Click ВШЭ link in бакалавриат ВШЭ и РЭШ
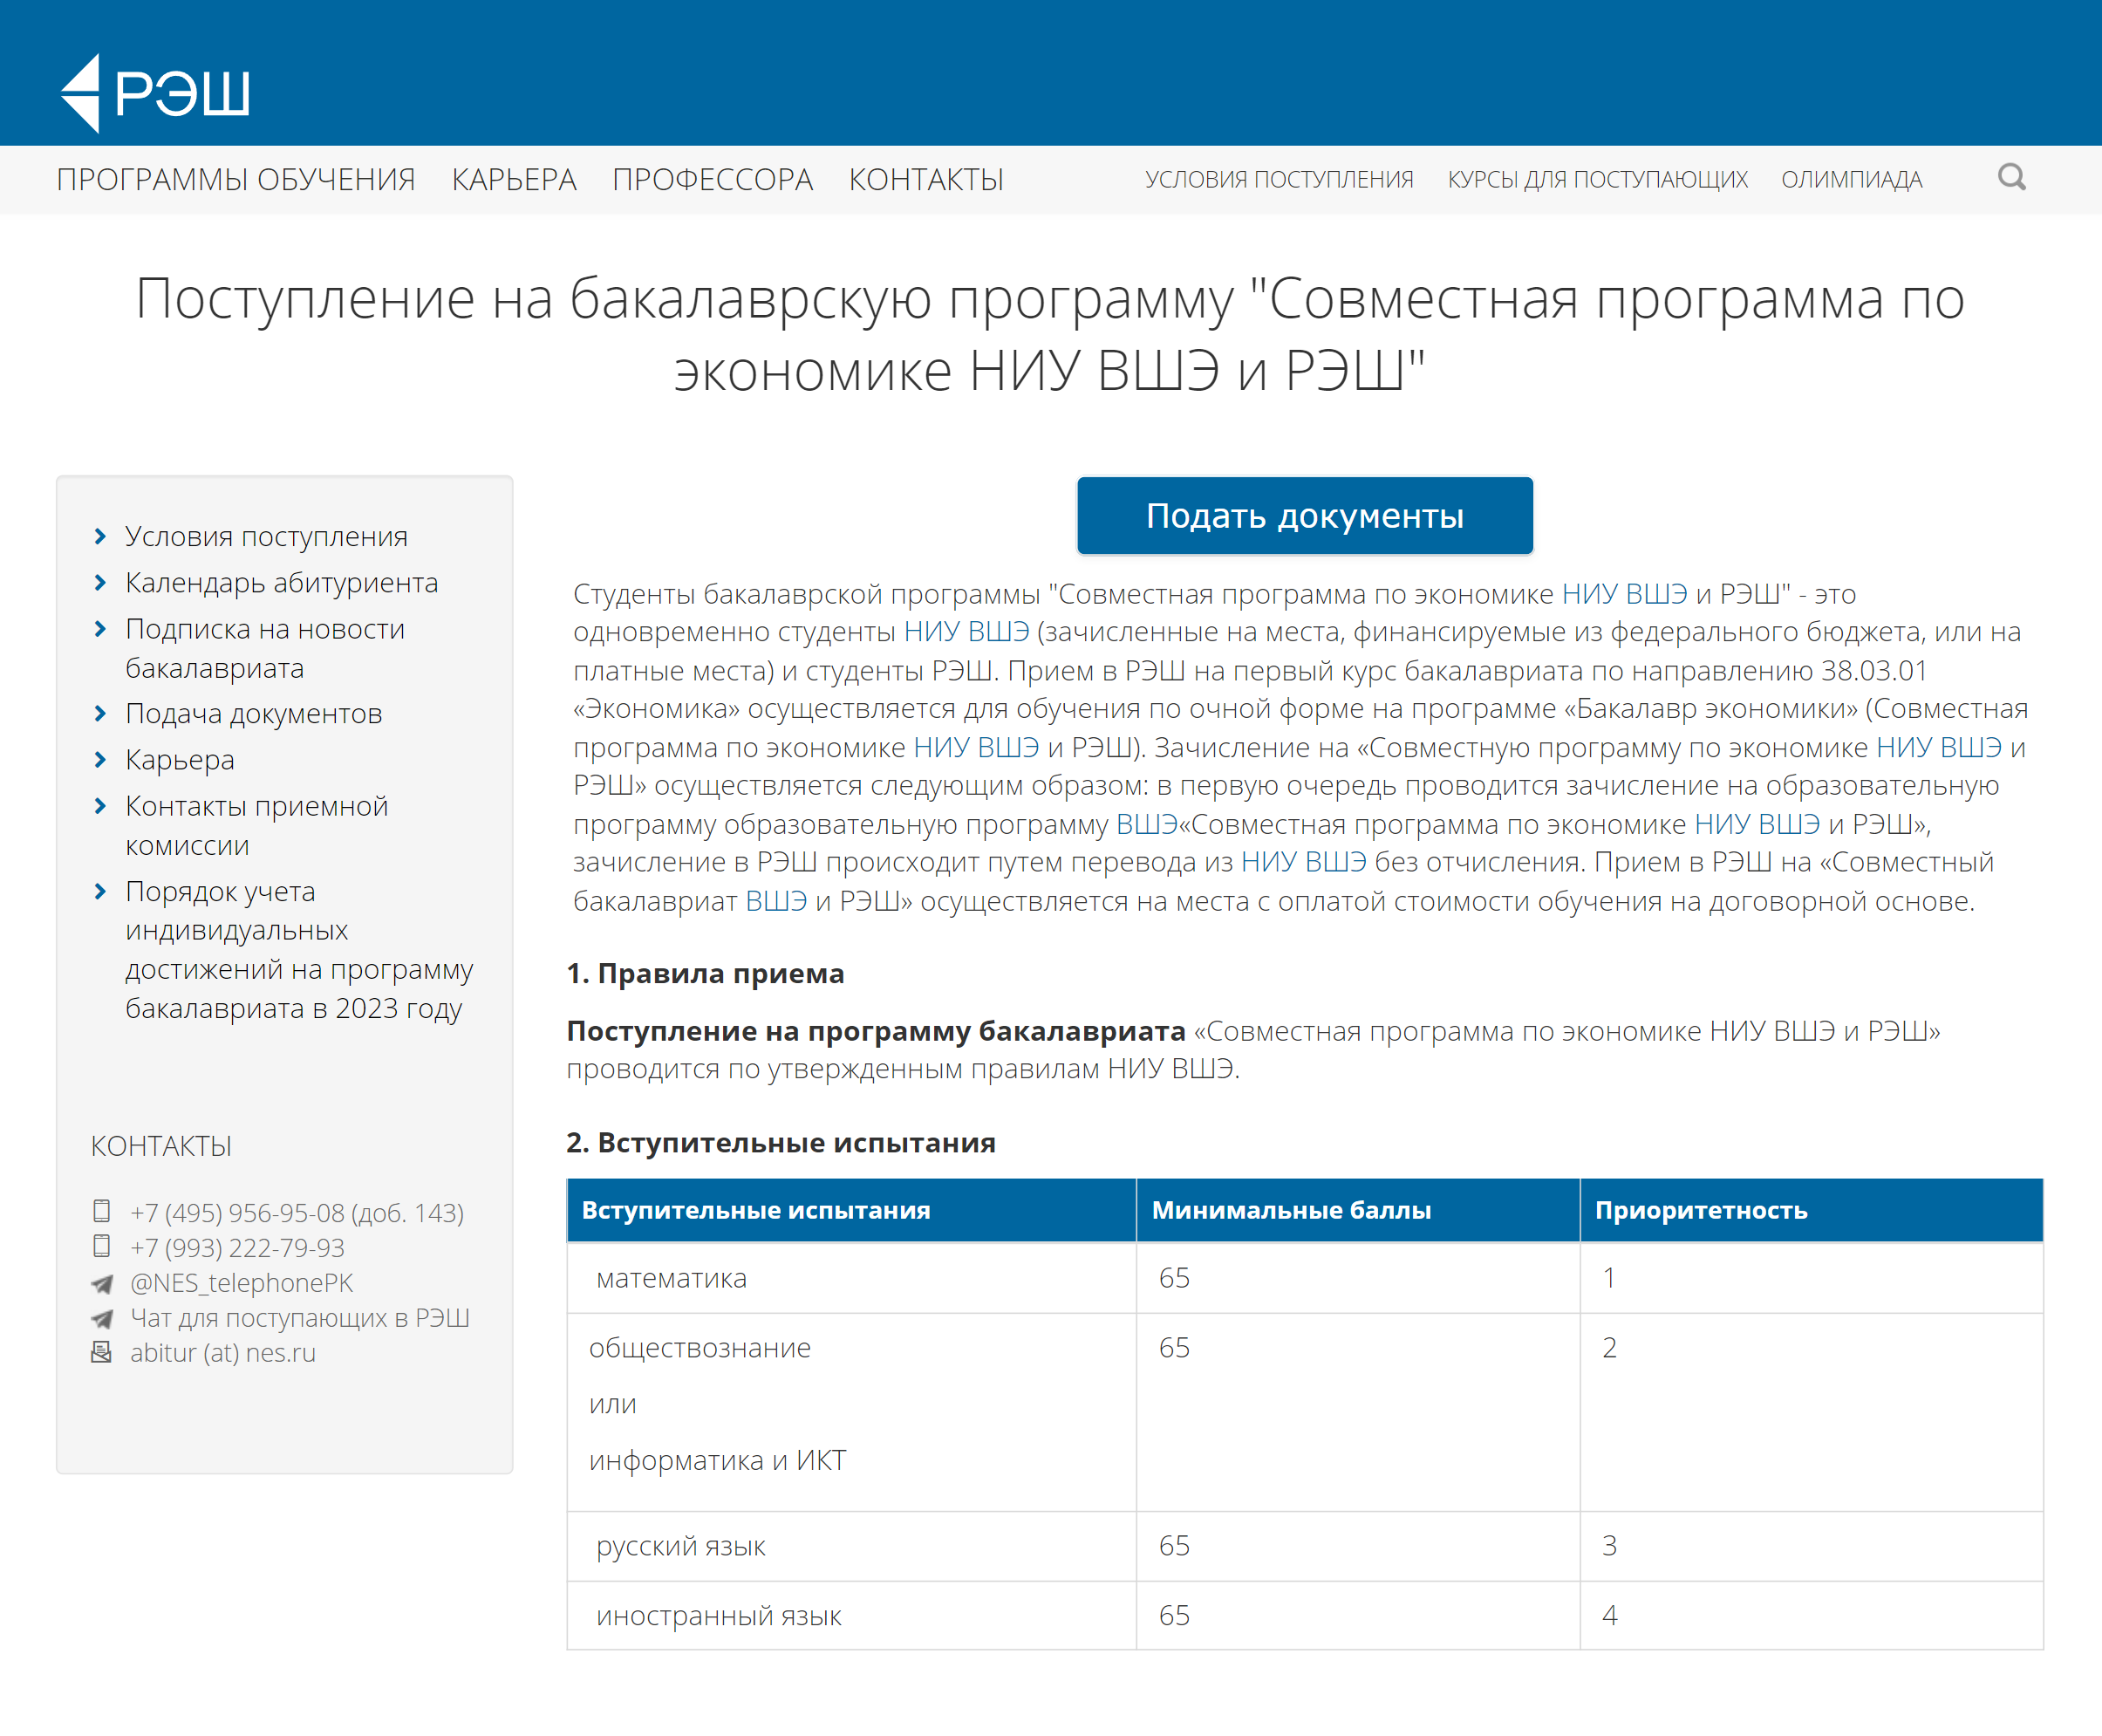 (776, 901)
